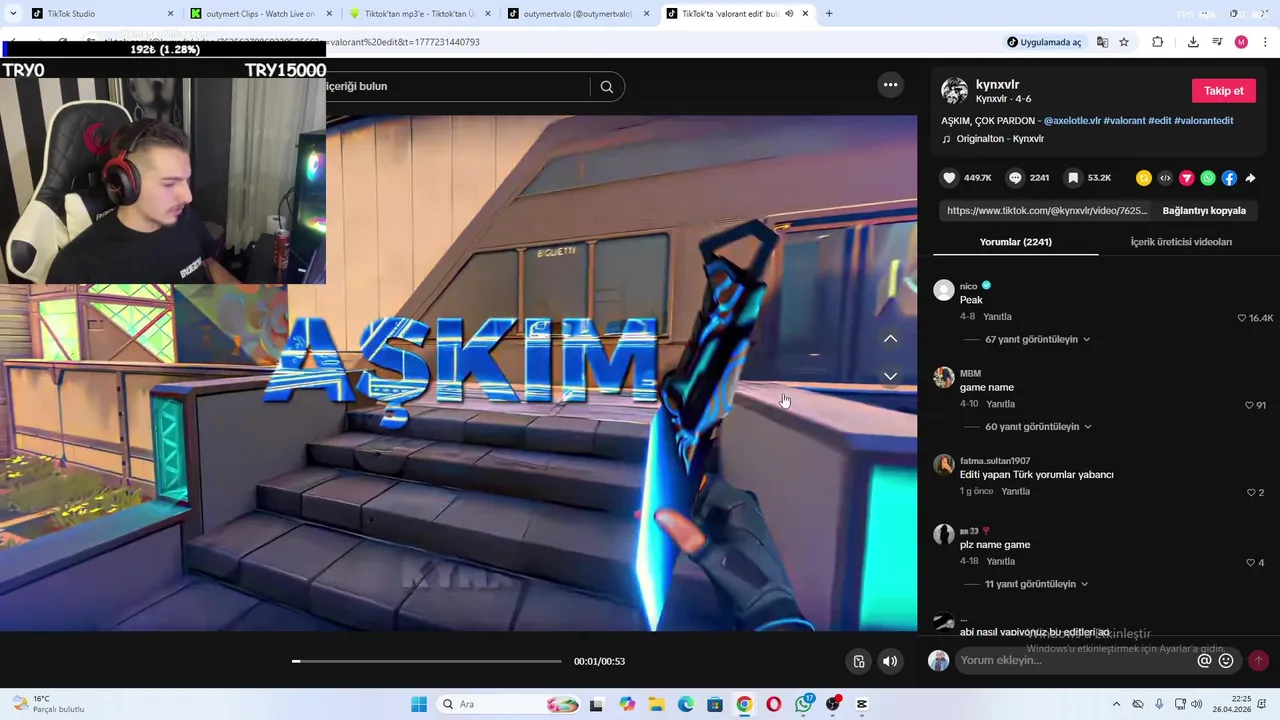Viewport: 1280px width, 720px height.
Task: Open Chrome translate icon in address bar
Action: (1102, 42)
